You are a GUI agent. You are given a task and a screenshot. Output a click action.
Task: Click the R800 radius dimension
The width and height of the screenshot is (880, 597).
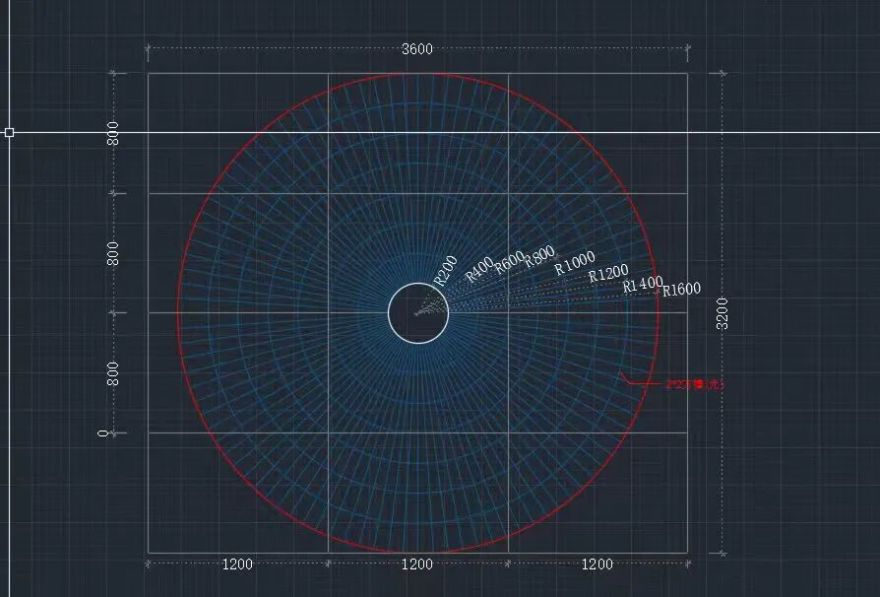(540, 257)
